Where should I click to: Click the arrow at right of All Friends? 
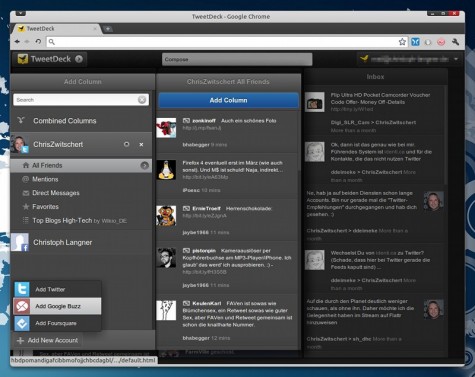[x=144, y=165]
